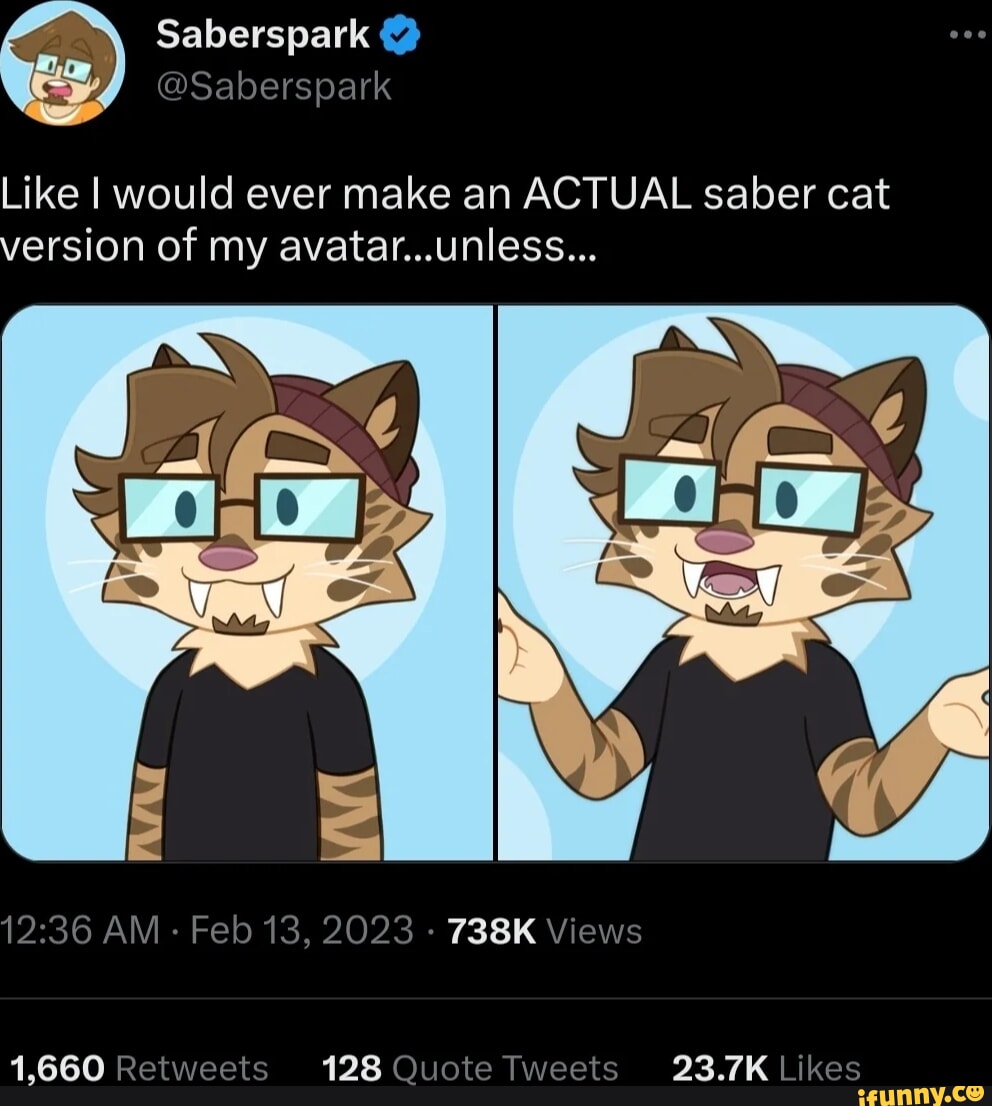This screenshot has height=1106, width=992.
Task: Click the verified badge next to Saberspark
Action: click(x=399, y=32)
